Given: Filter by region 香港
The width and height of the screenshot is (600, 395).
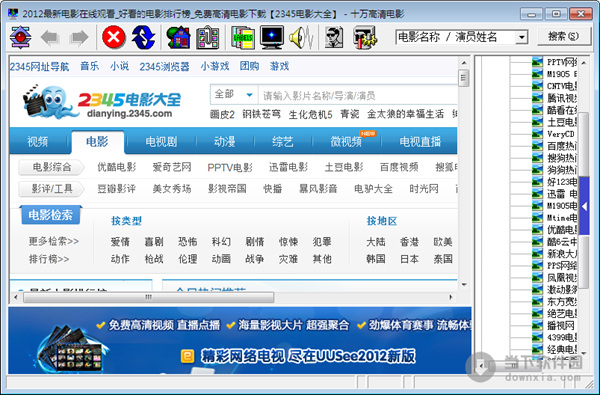Looking at the screenshot, I should click(x=409, y=242).
